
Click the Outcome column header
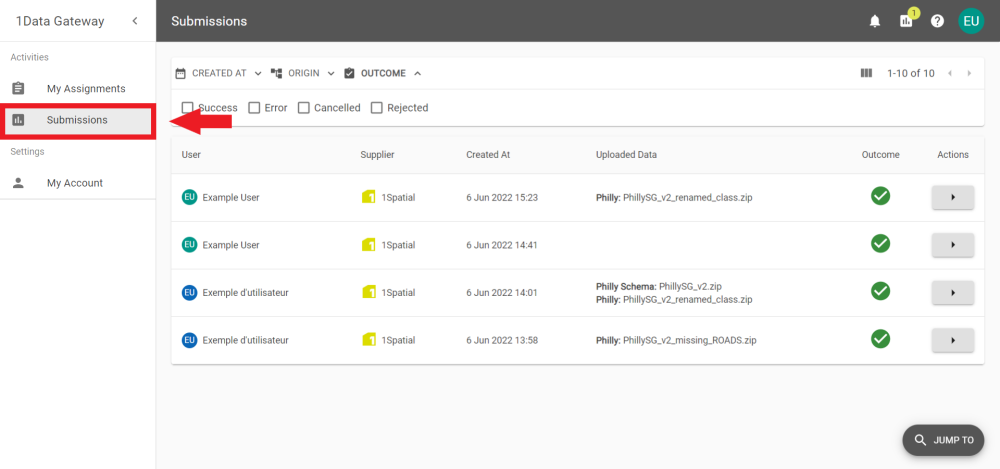click(880, 154)
